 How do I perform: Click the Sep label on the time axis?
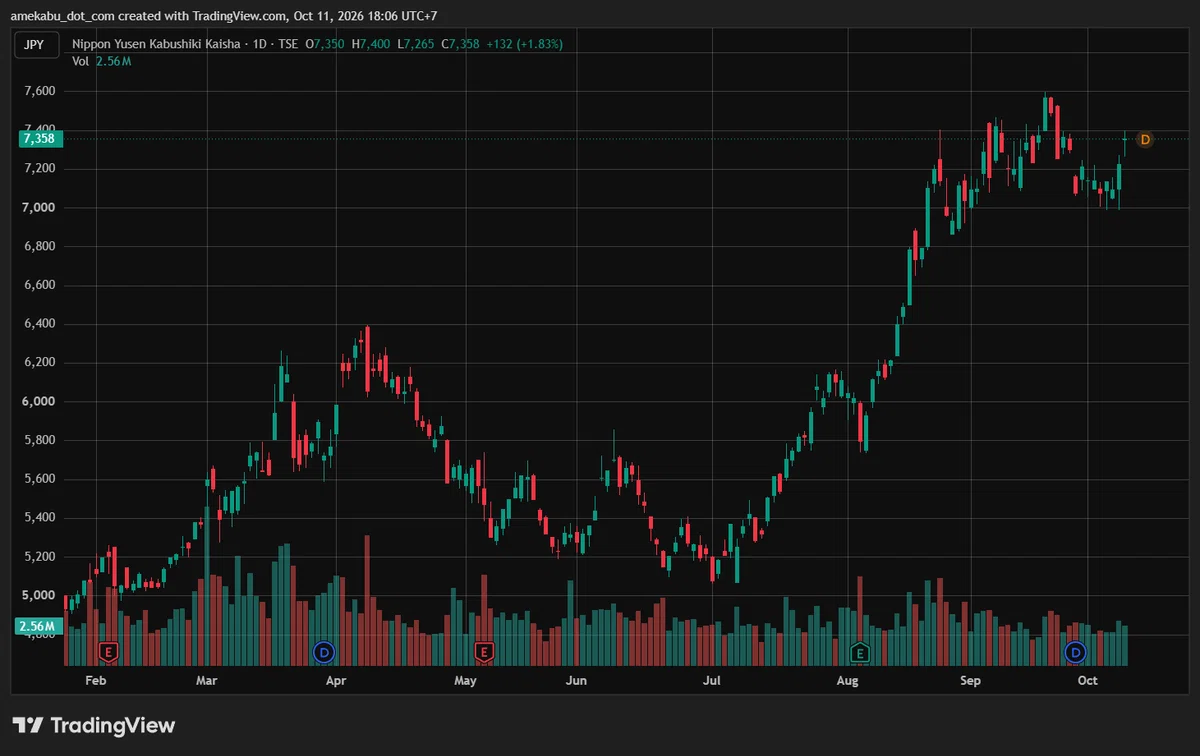(972, 682)
